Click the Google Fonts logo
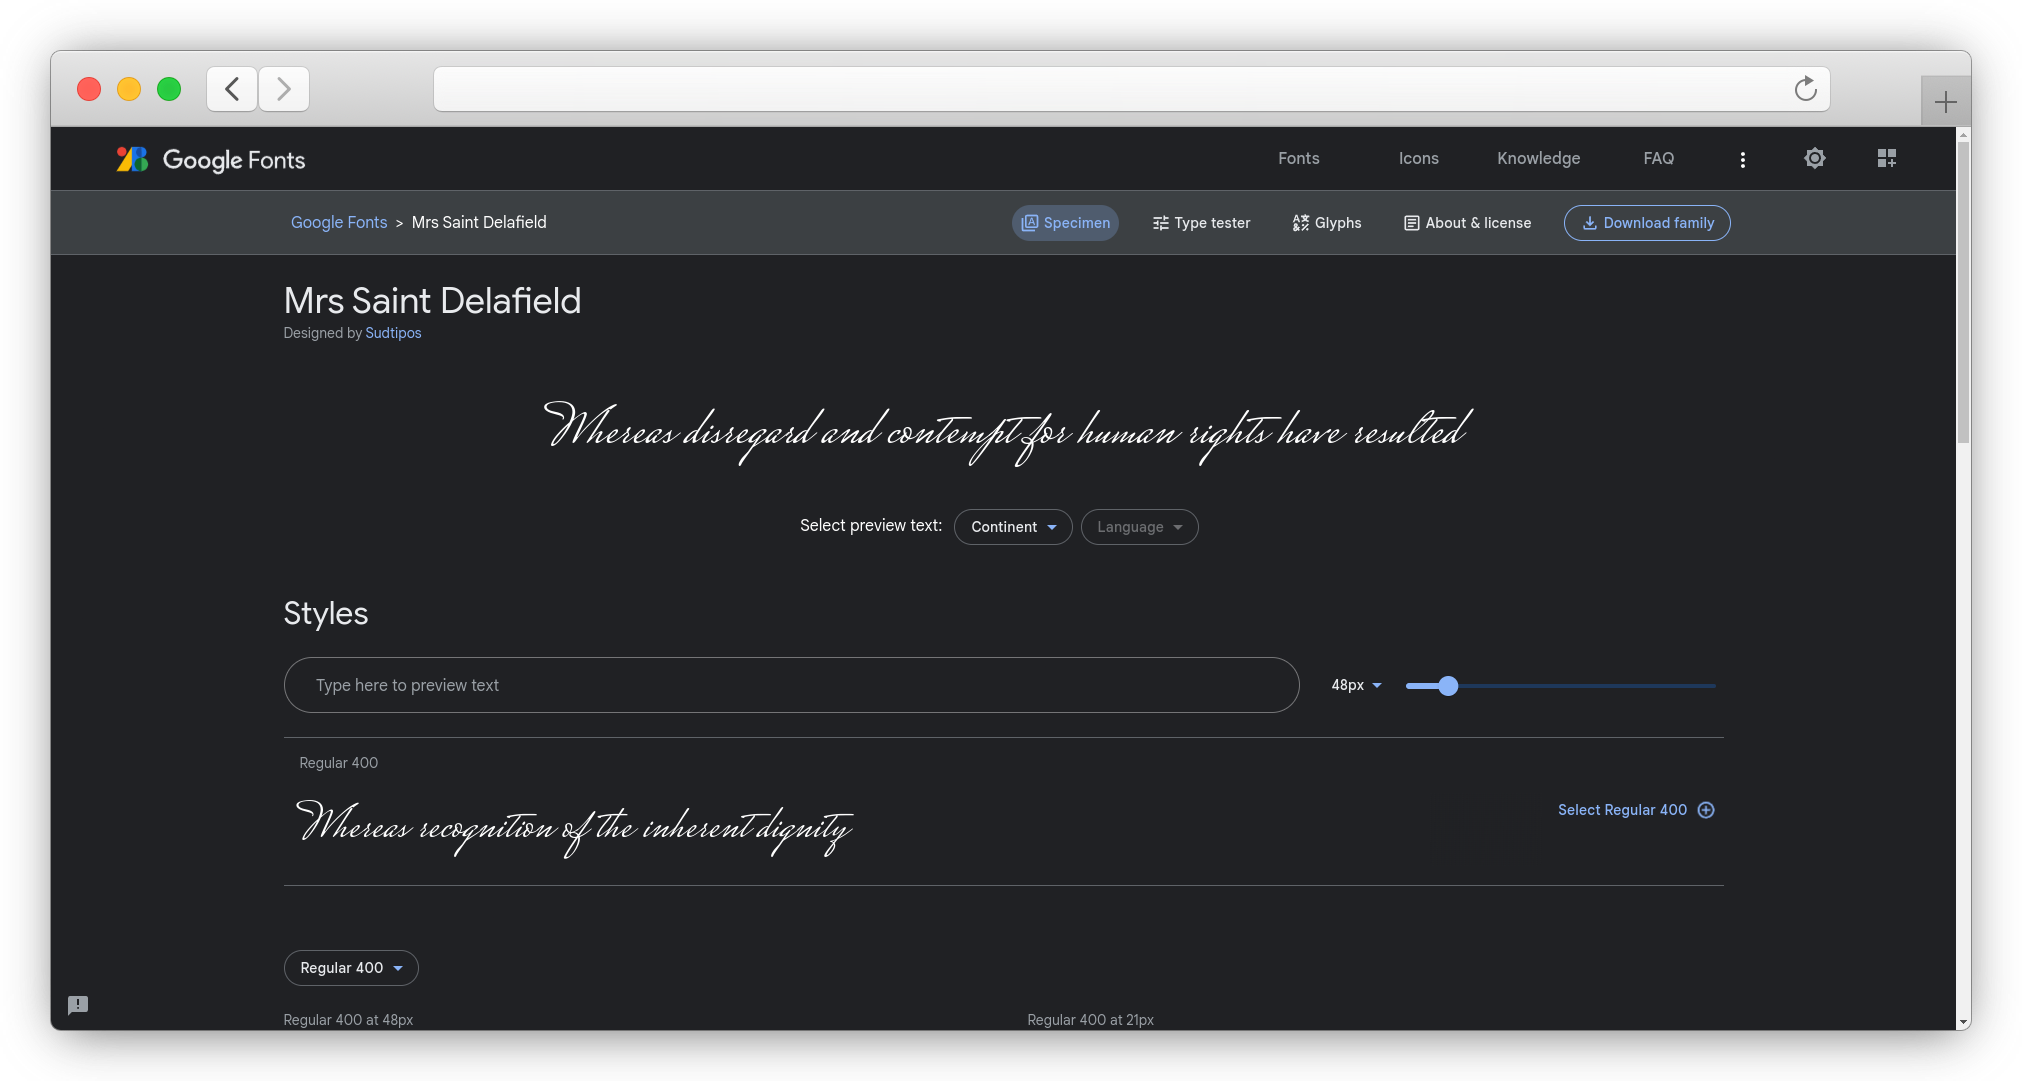This screenshot has width=2022, height=1081. point(211,159)
